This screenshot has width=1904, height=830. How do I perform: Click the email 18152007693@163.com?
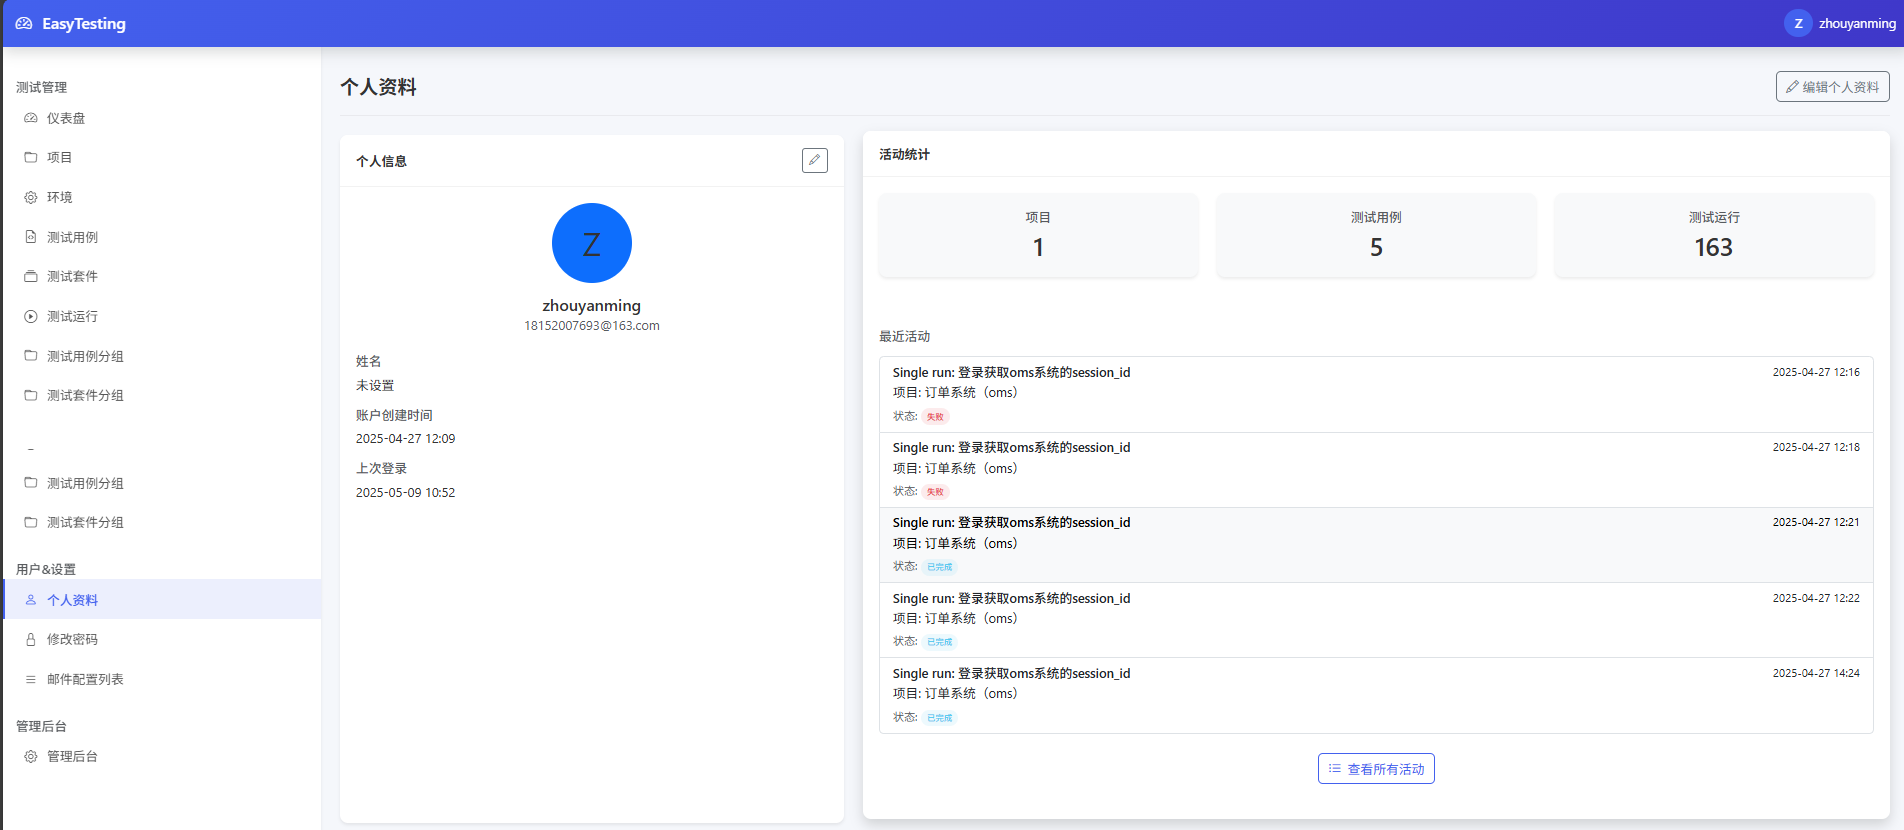tap(592, 326)
